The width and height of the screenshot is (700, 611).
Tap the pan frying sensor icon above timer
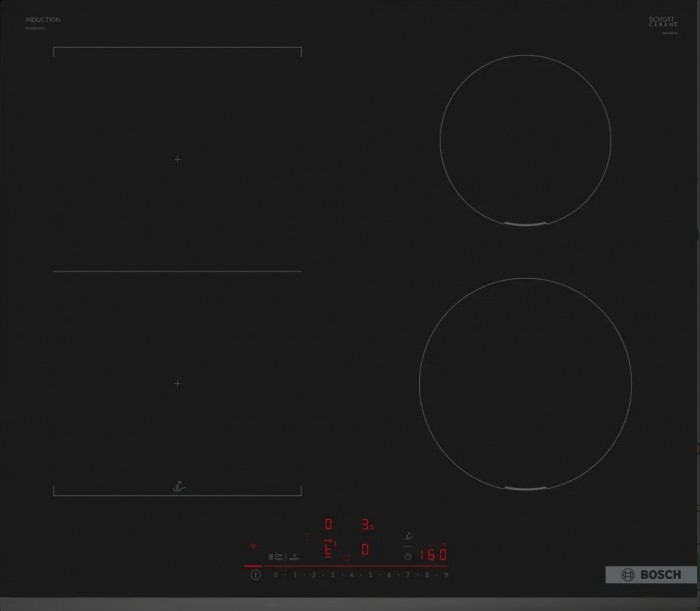pos(407,535)
